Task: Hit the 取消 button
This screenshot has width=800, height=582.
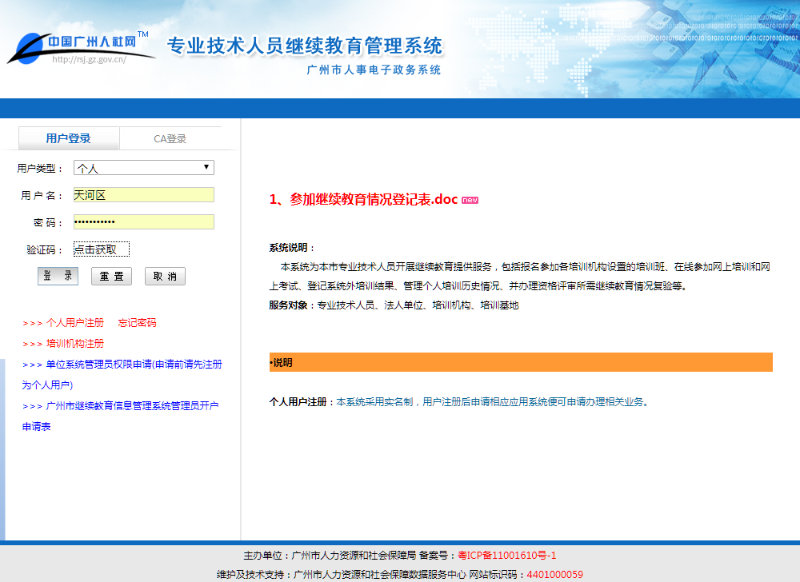Action: point(165,276)
